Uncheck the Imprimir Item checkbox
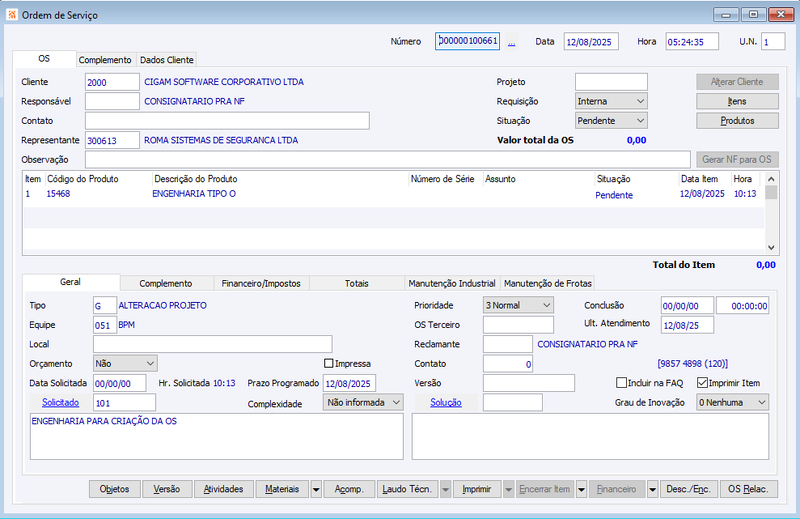Screen dimensions: 800x519 click(x=702, y=383)
